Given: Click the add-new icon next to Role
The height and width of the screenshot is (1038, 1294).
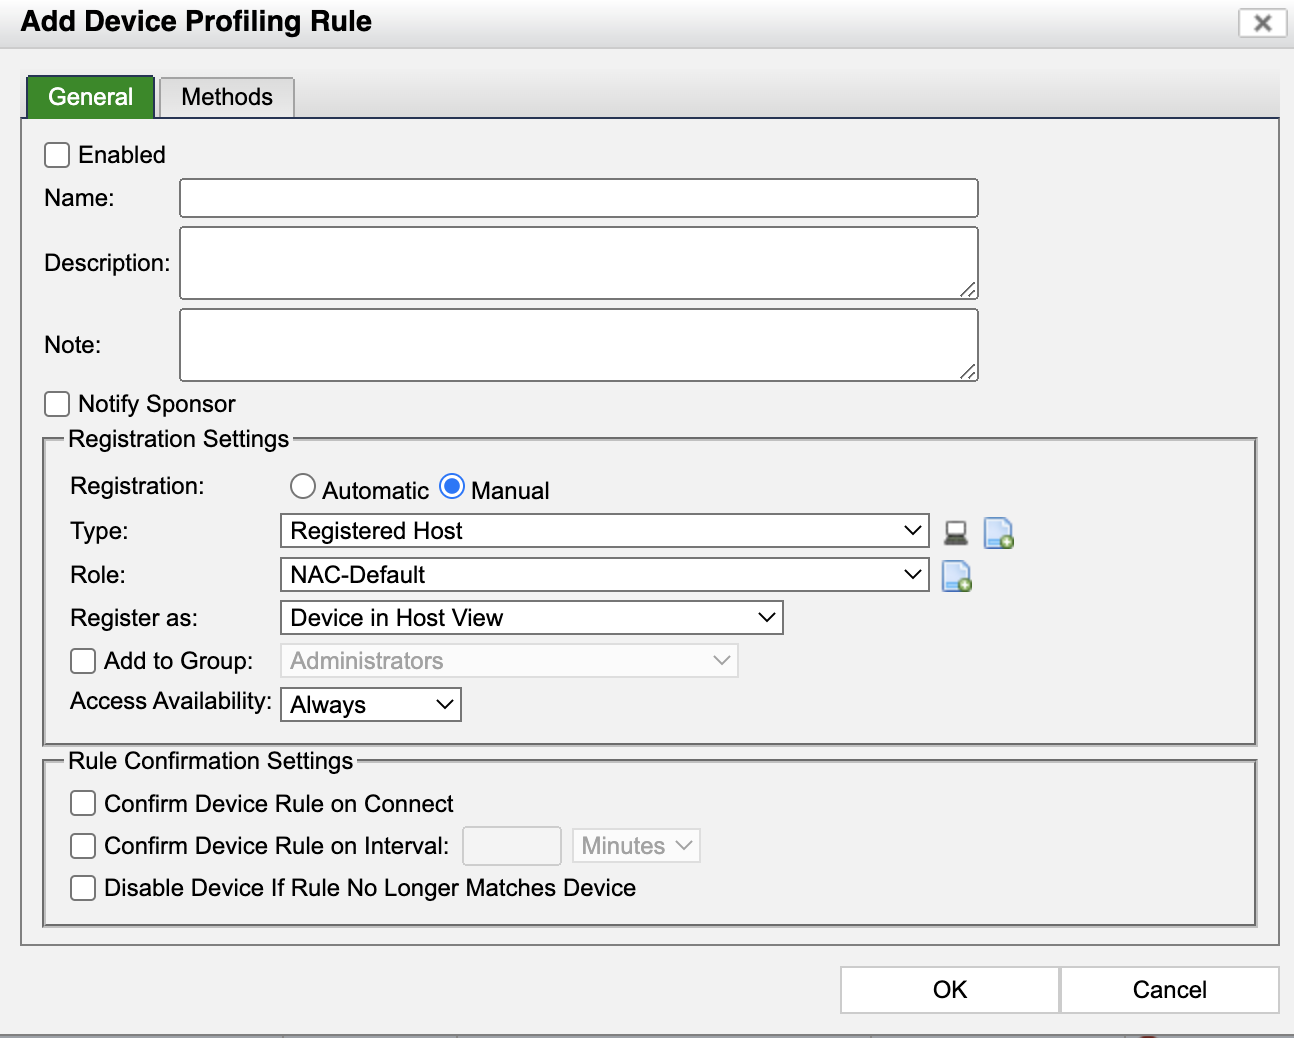Looking at the screenshot, I should pos(957,576).
